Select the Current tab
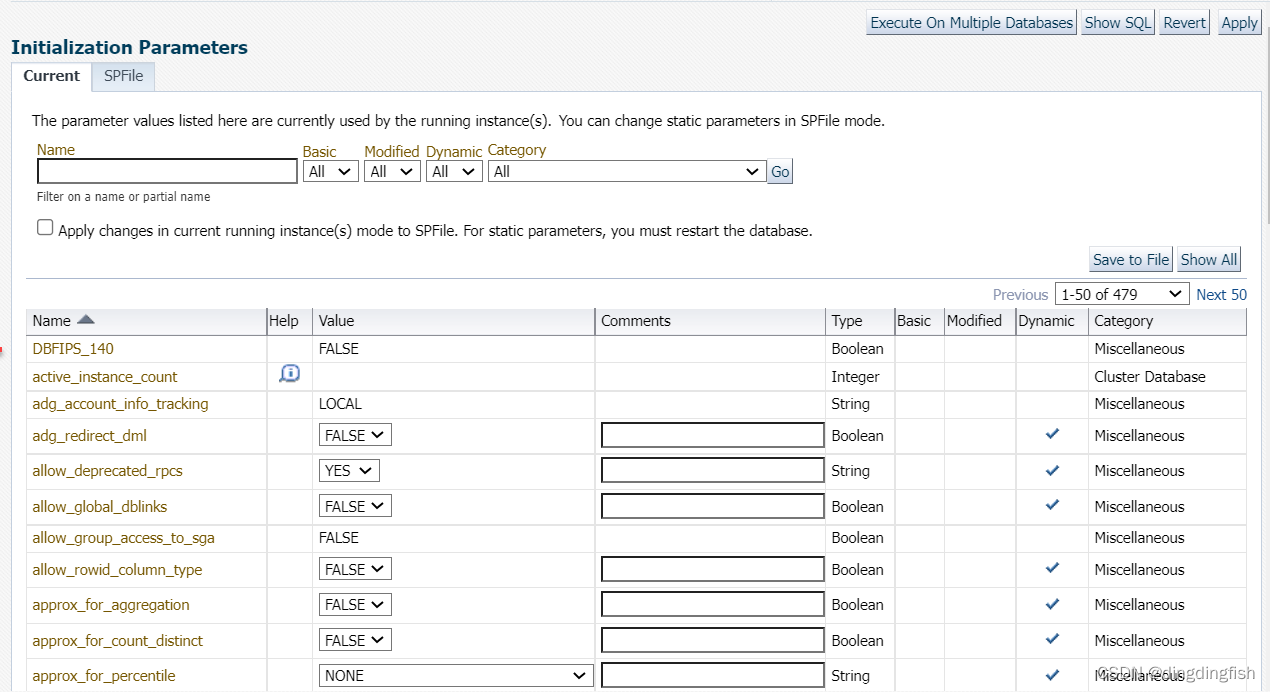Screen dimensions: 1270x692 (x=51, y=76)
